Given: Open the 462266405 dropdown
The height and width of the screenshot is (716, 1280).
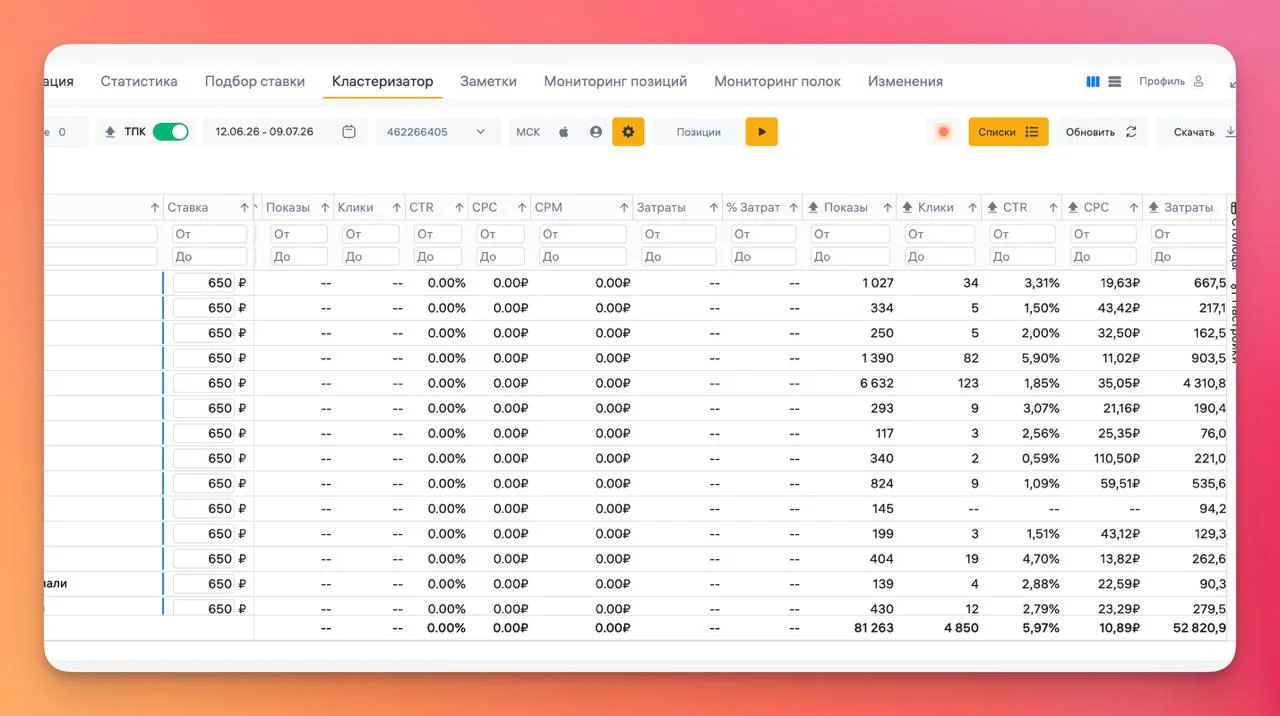Looking at the screenshot, I should [438, 132].
